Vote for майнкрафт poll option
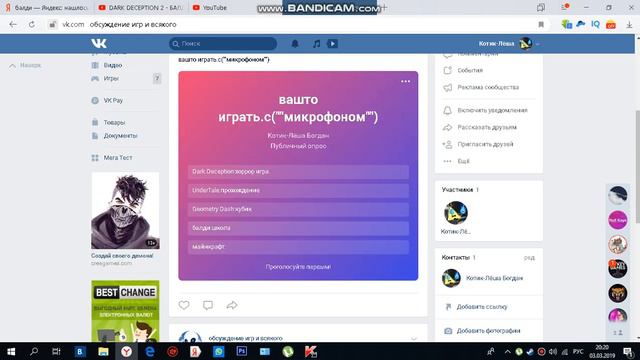Screen dimensions: 640x360 [x=298, y=247]
